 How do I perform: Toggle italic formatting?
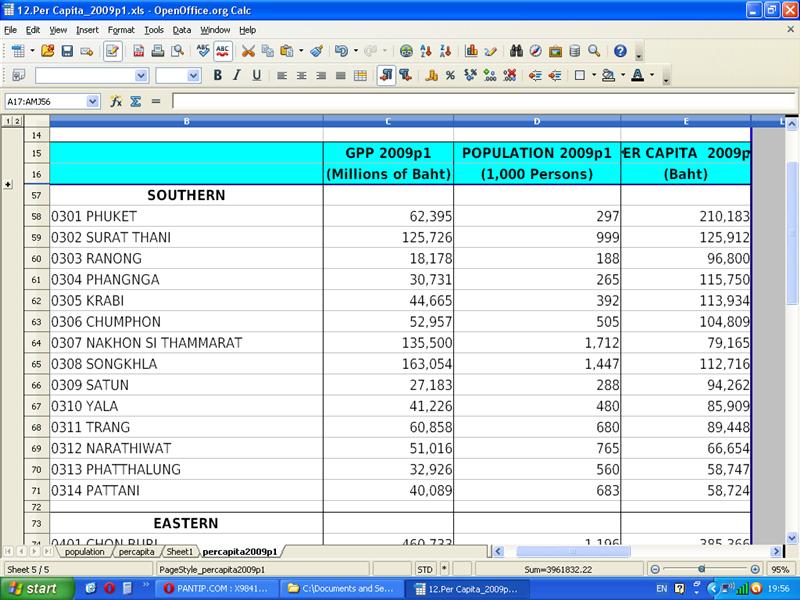pos(237,76)
